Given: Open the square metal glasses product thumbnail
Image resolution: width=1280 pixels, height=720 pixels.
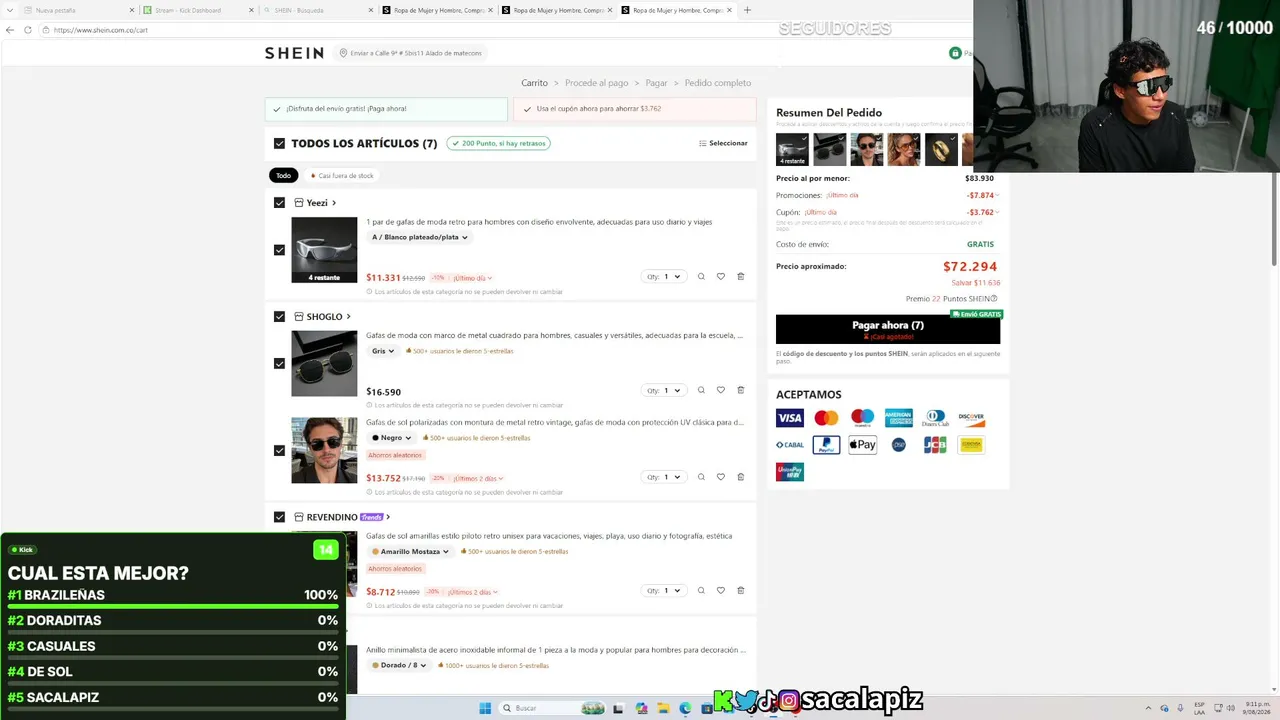Looking at the screenshot, I should [324, 364].
